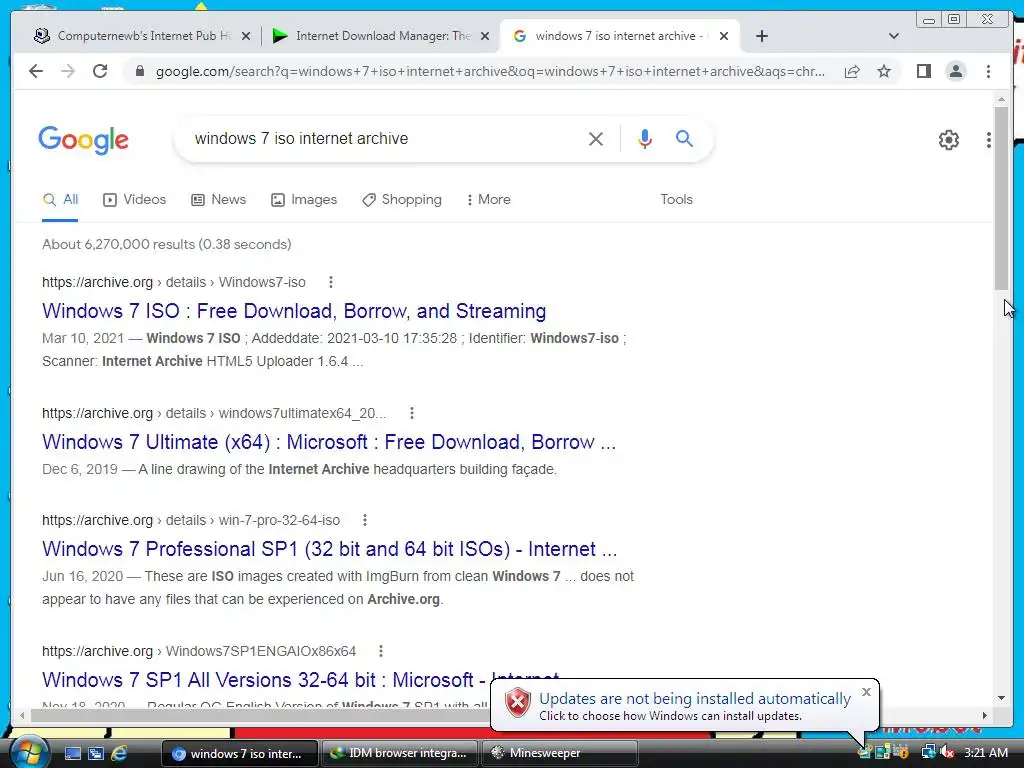Open a new tab with plus button
Image resolution: width=1024 pixels, height=768 pixels.
(x=761, y=36)
